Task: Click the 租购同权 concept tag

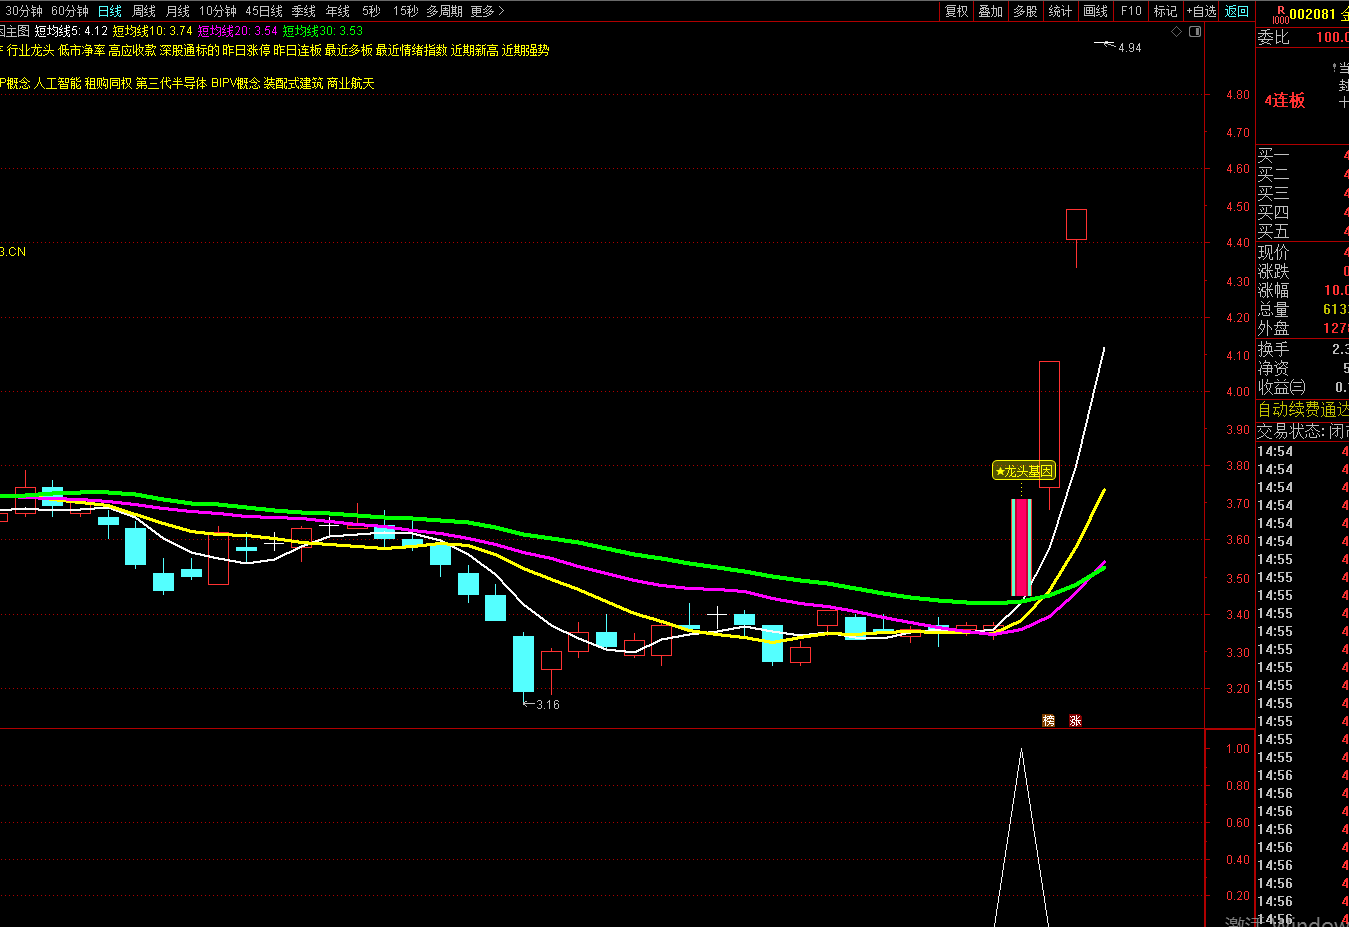Action: [x=108, y=84]
